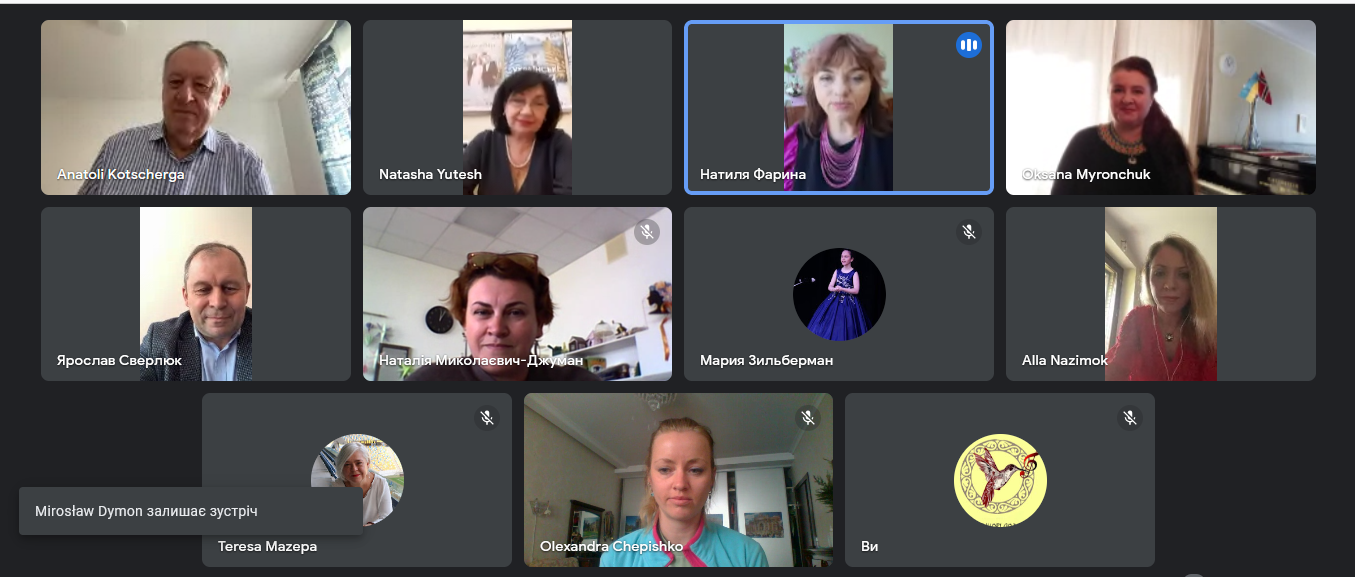Viewport: 1355px width, 577px height.
Task: Click the blue speaking indicator on Натиля Фарина
Action: coord(968,45)
